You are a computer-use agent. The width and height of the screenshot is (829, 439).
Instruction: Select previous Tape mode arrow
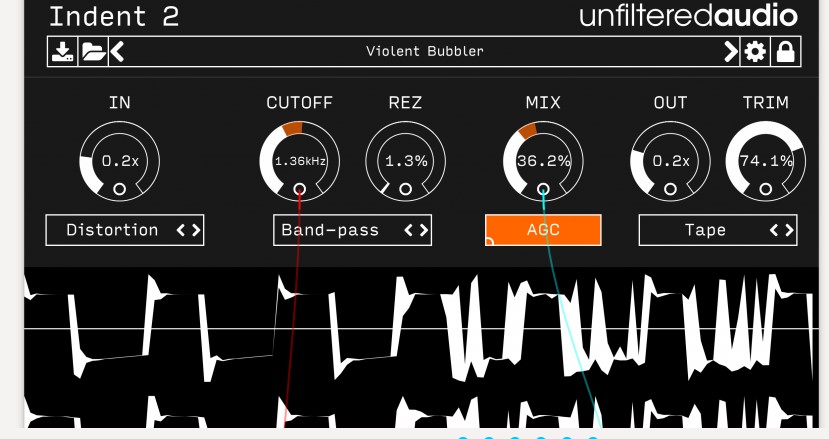[774, 230]
